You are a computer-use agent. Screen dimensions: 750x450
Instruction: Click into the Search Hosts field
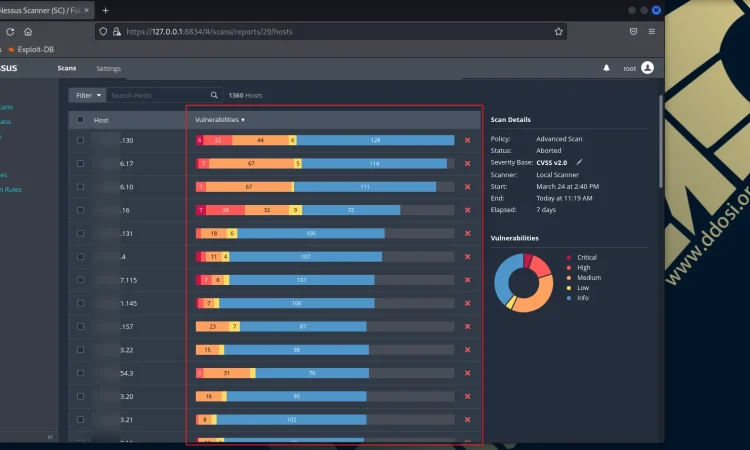click(158, 95)
